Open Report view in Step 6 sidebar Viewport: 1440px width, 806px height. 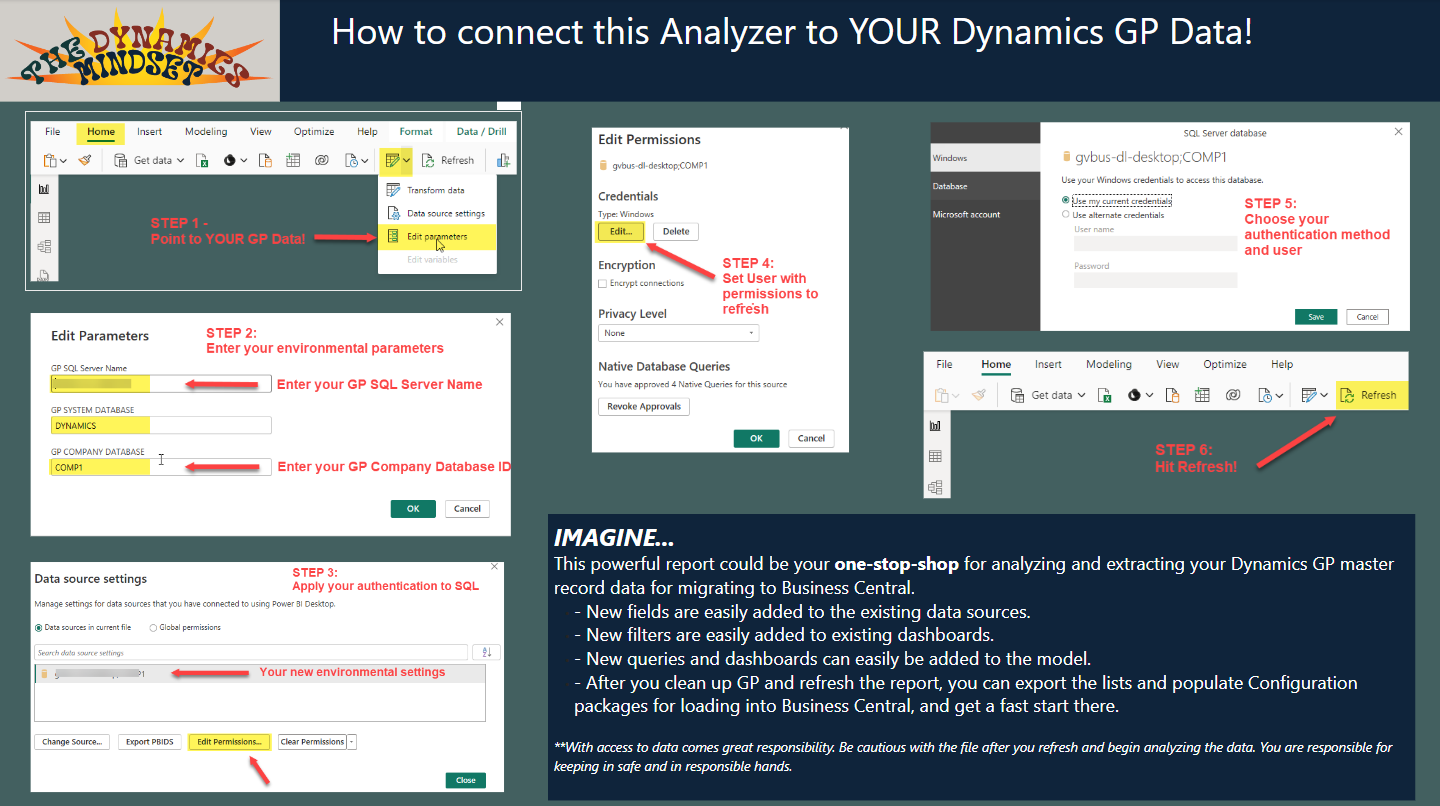pyautogui.click(x=935, y=425)
